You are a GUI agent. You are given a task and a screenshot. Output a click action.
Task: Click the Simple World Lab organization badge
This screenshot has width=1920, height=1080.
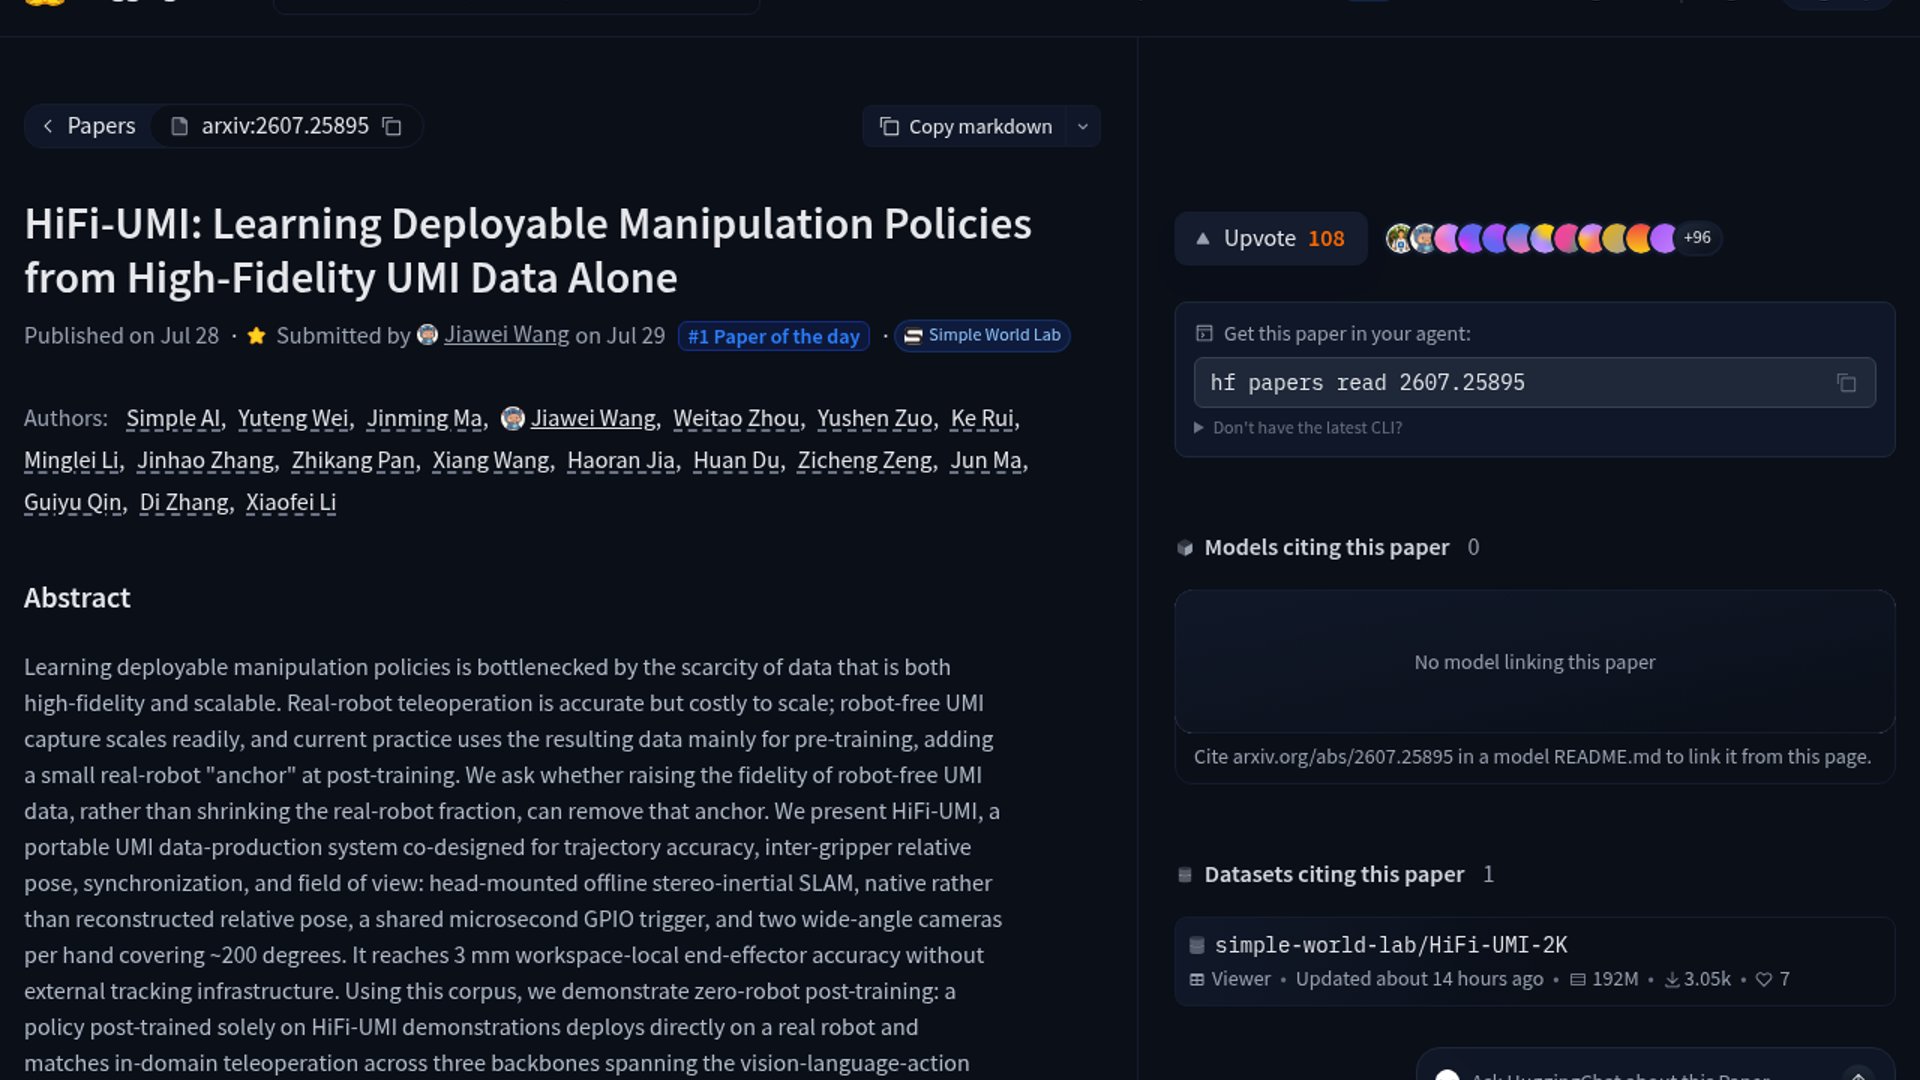[x=982, y=336]
